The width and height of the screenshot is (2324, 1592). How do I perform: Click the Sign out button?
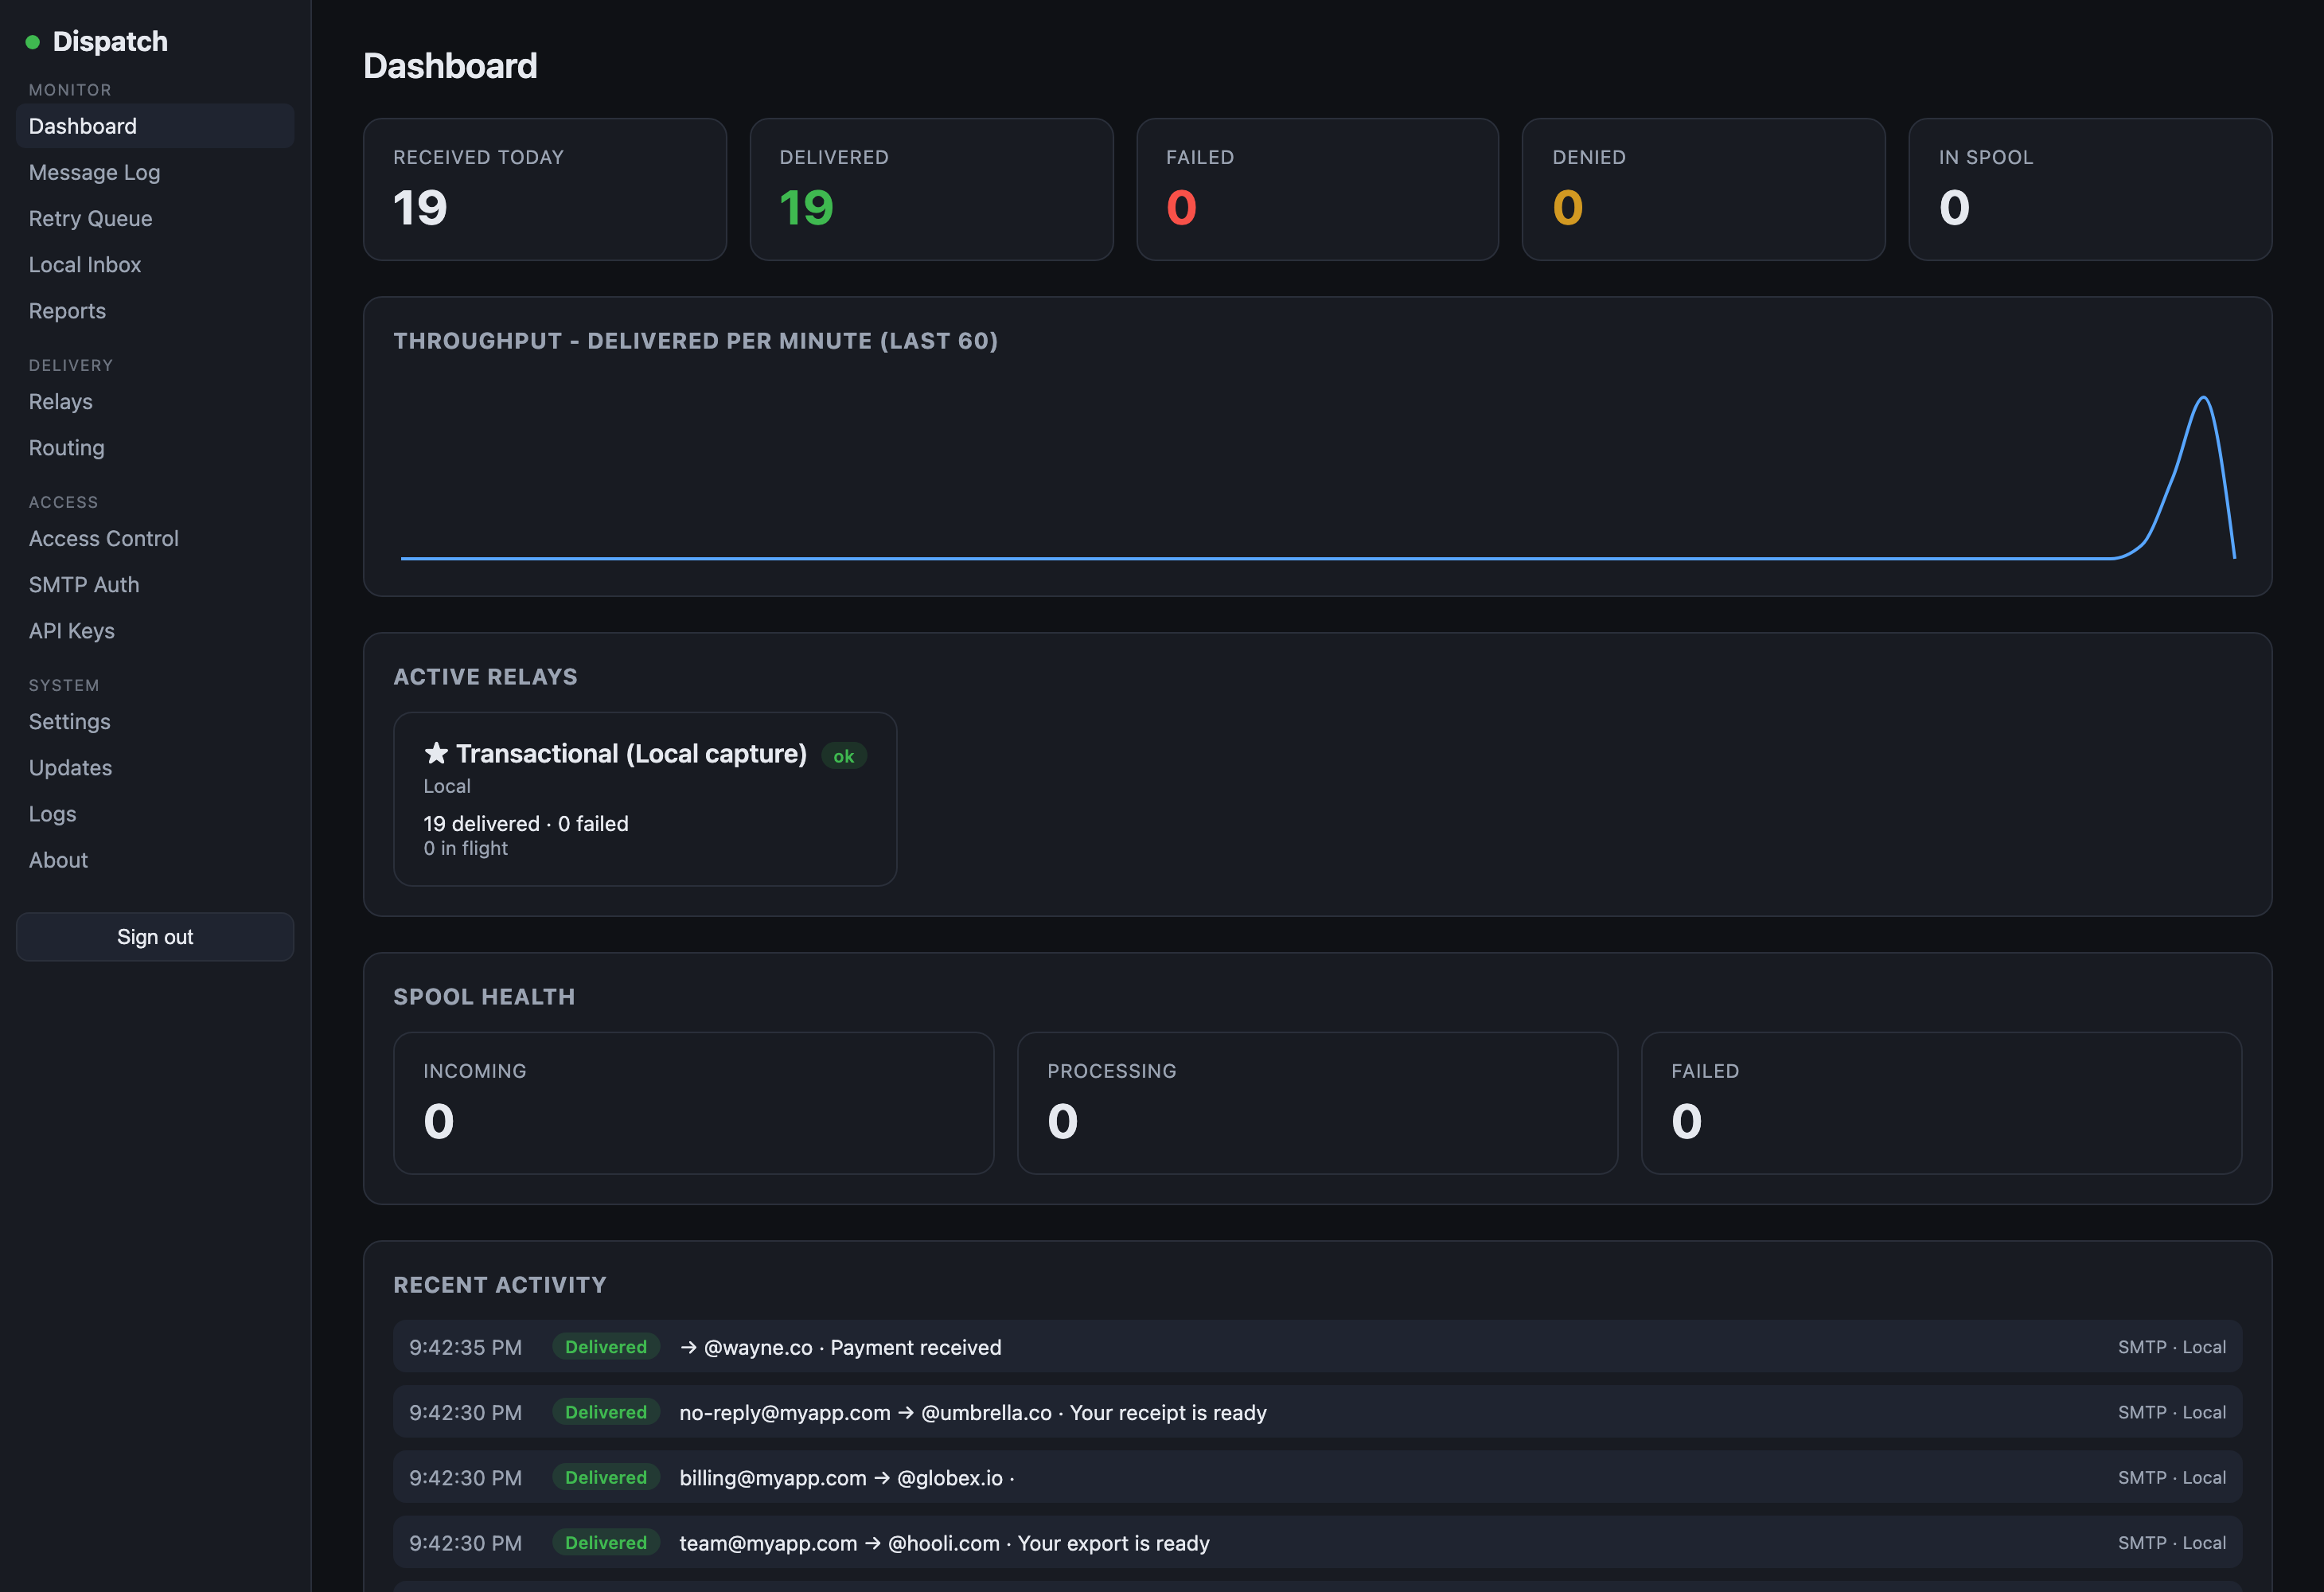click(155, 937)
